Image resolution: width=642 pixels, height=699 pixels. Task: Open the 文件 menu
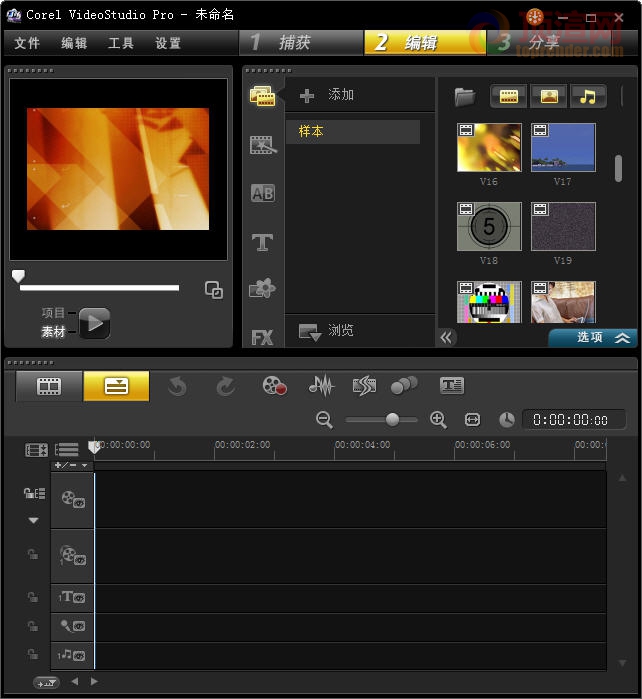27,43
